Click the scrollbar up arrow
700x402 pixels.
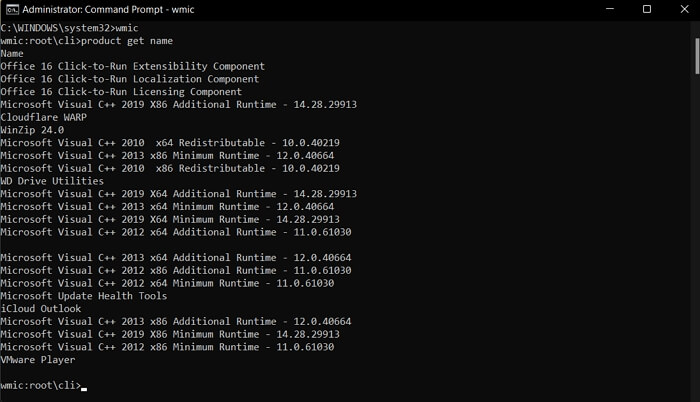click(695, 26)
